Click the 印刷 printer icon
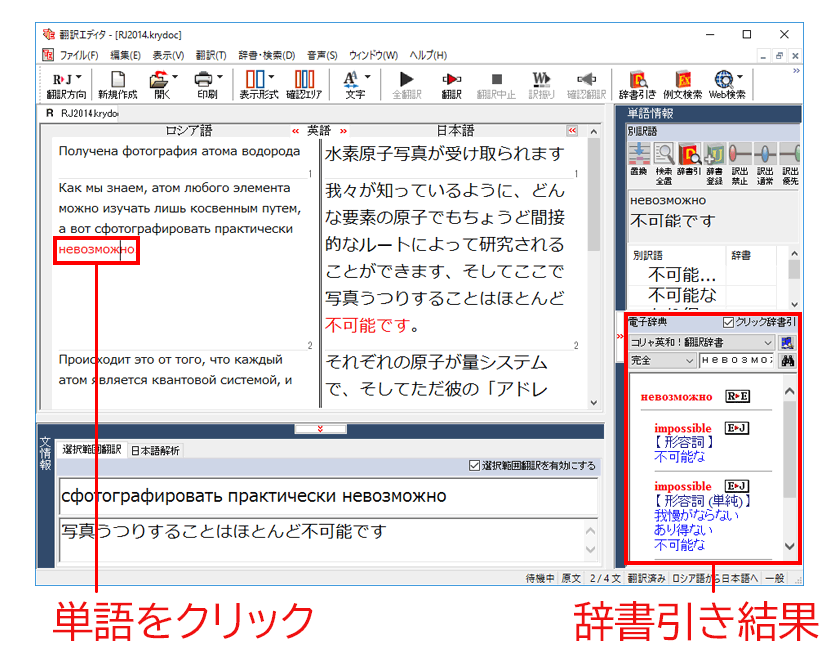Viewport: 840px width, 654px height. 203,80
